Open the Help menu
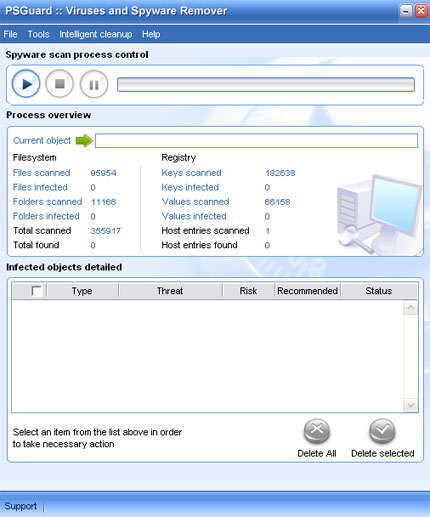 pos(151,34)
